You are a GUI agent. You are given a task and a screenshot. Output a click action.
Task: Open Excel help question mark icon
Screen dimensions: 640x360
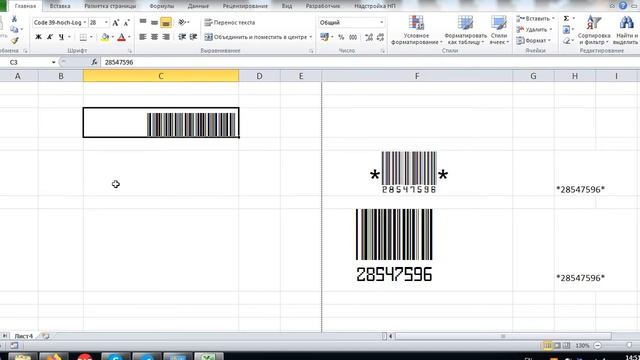click(623, 5)
